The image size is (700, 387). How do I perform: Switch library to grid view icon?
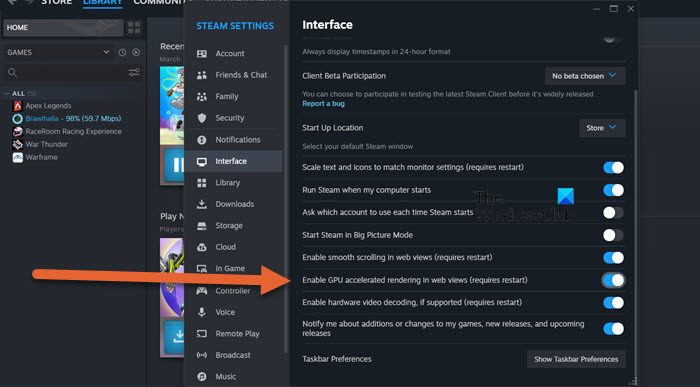tap(134, 28)
